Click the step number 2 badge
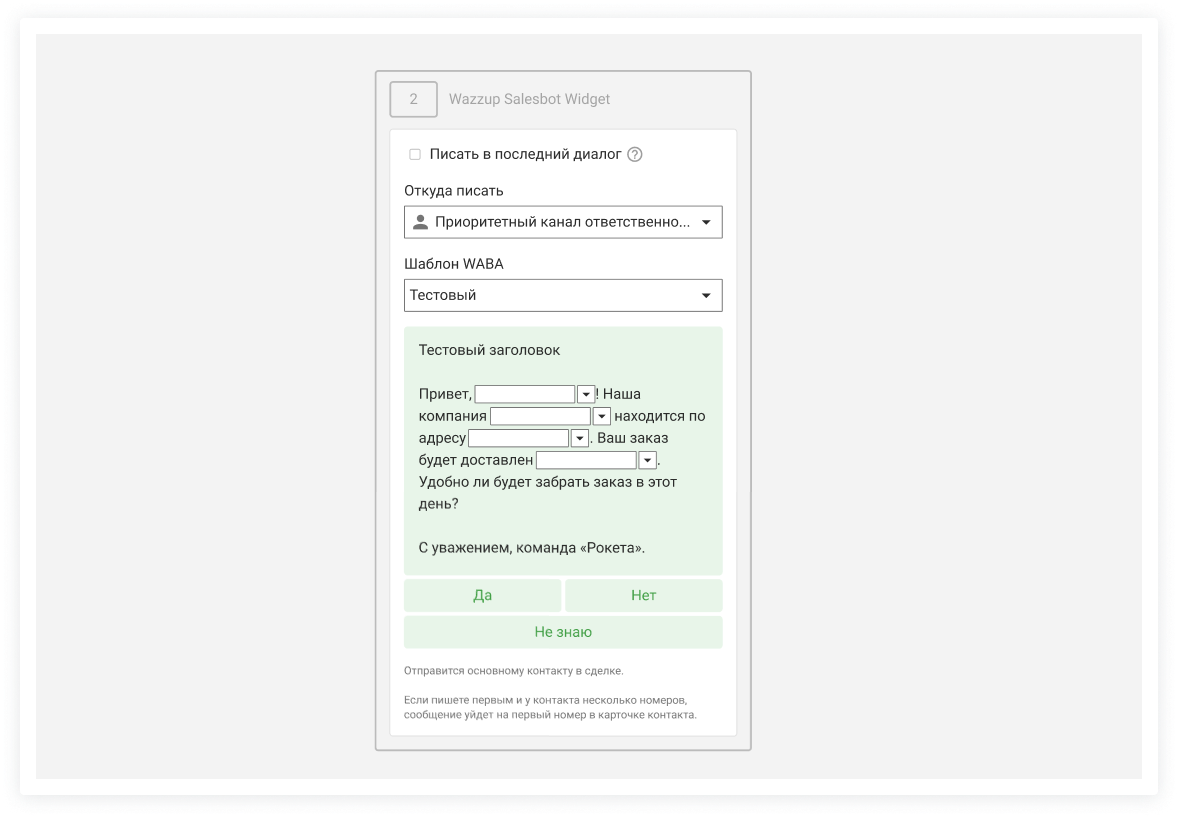The width and height of the screenshot is (1178, 817). coord(413,99)
